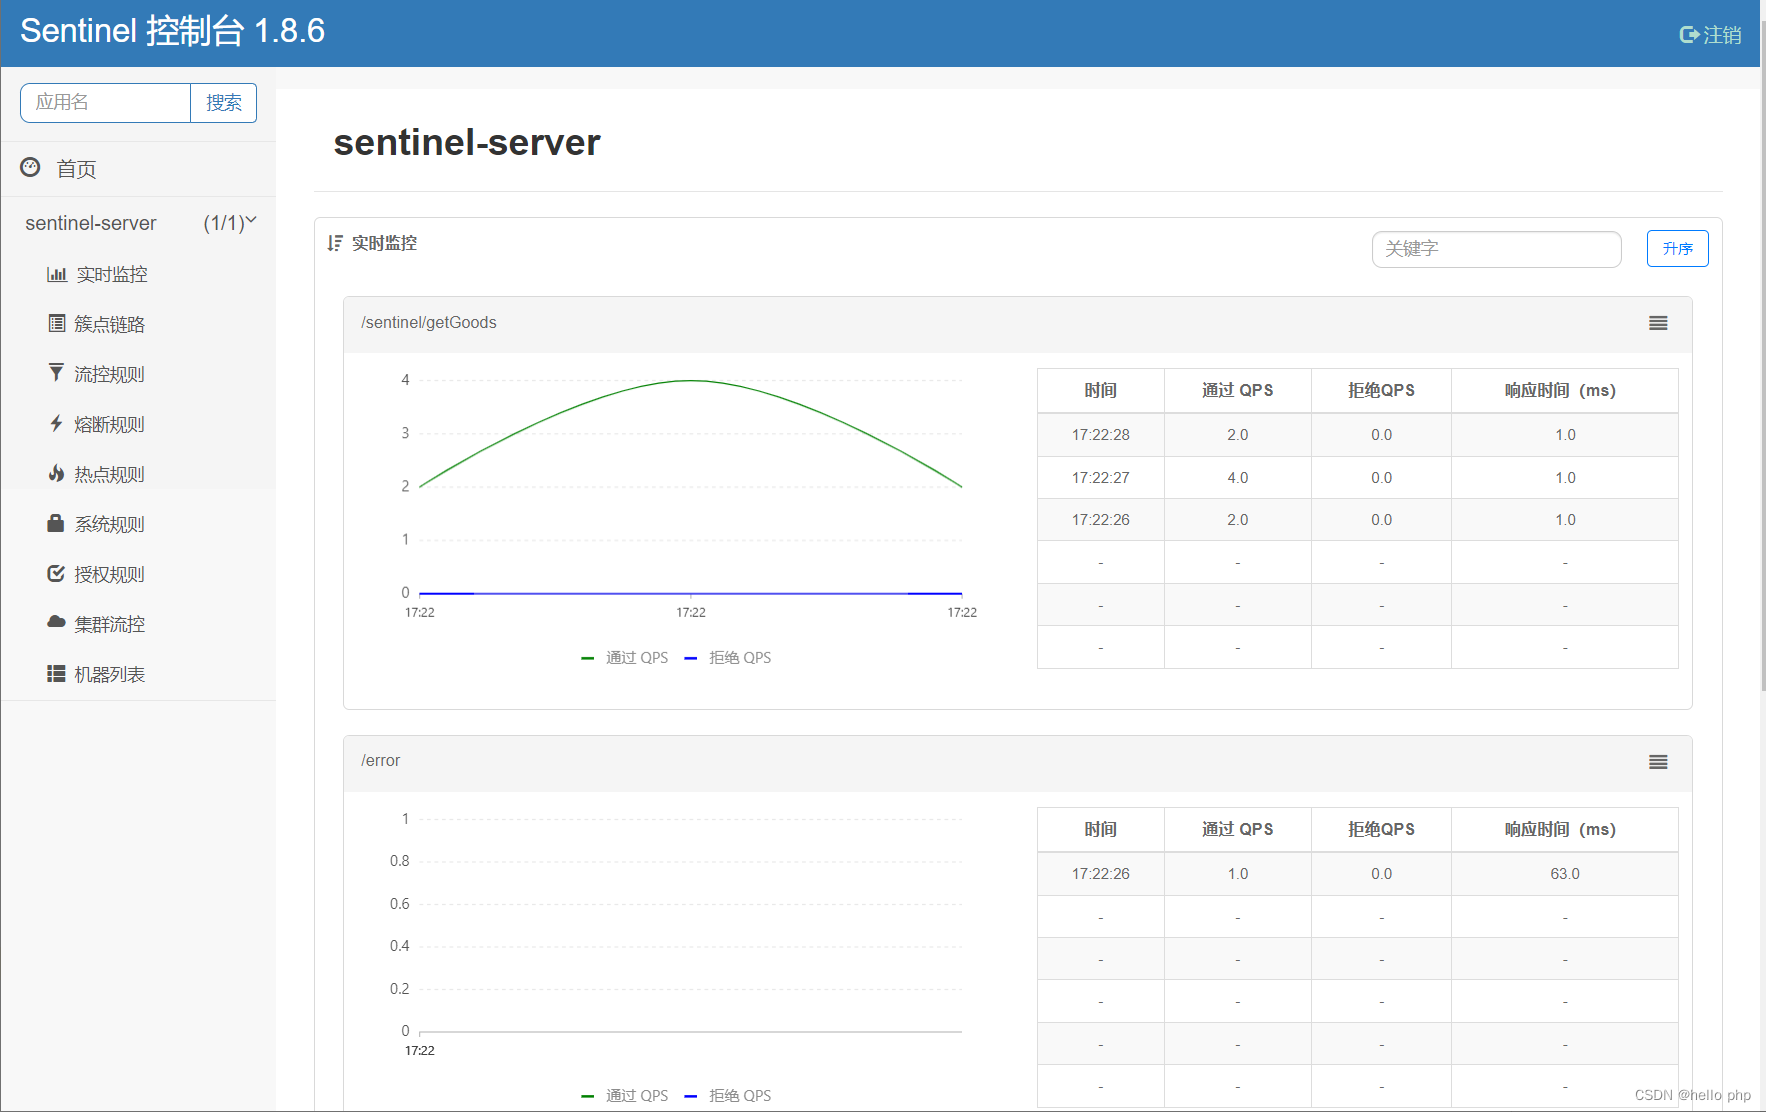Screen dimensions: 1766x1112
Task: Click the 时间 header in /error table
Action: pos(1101,829)
